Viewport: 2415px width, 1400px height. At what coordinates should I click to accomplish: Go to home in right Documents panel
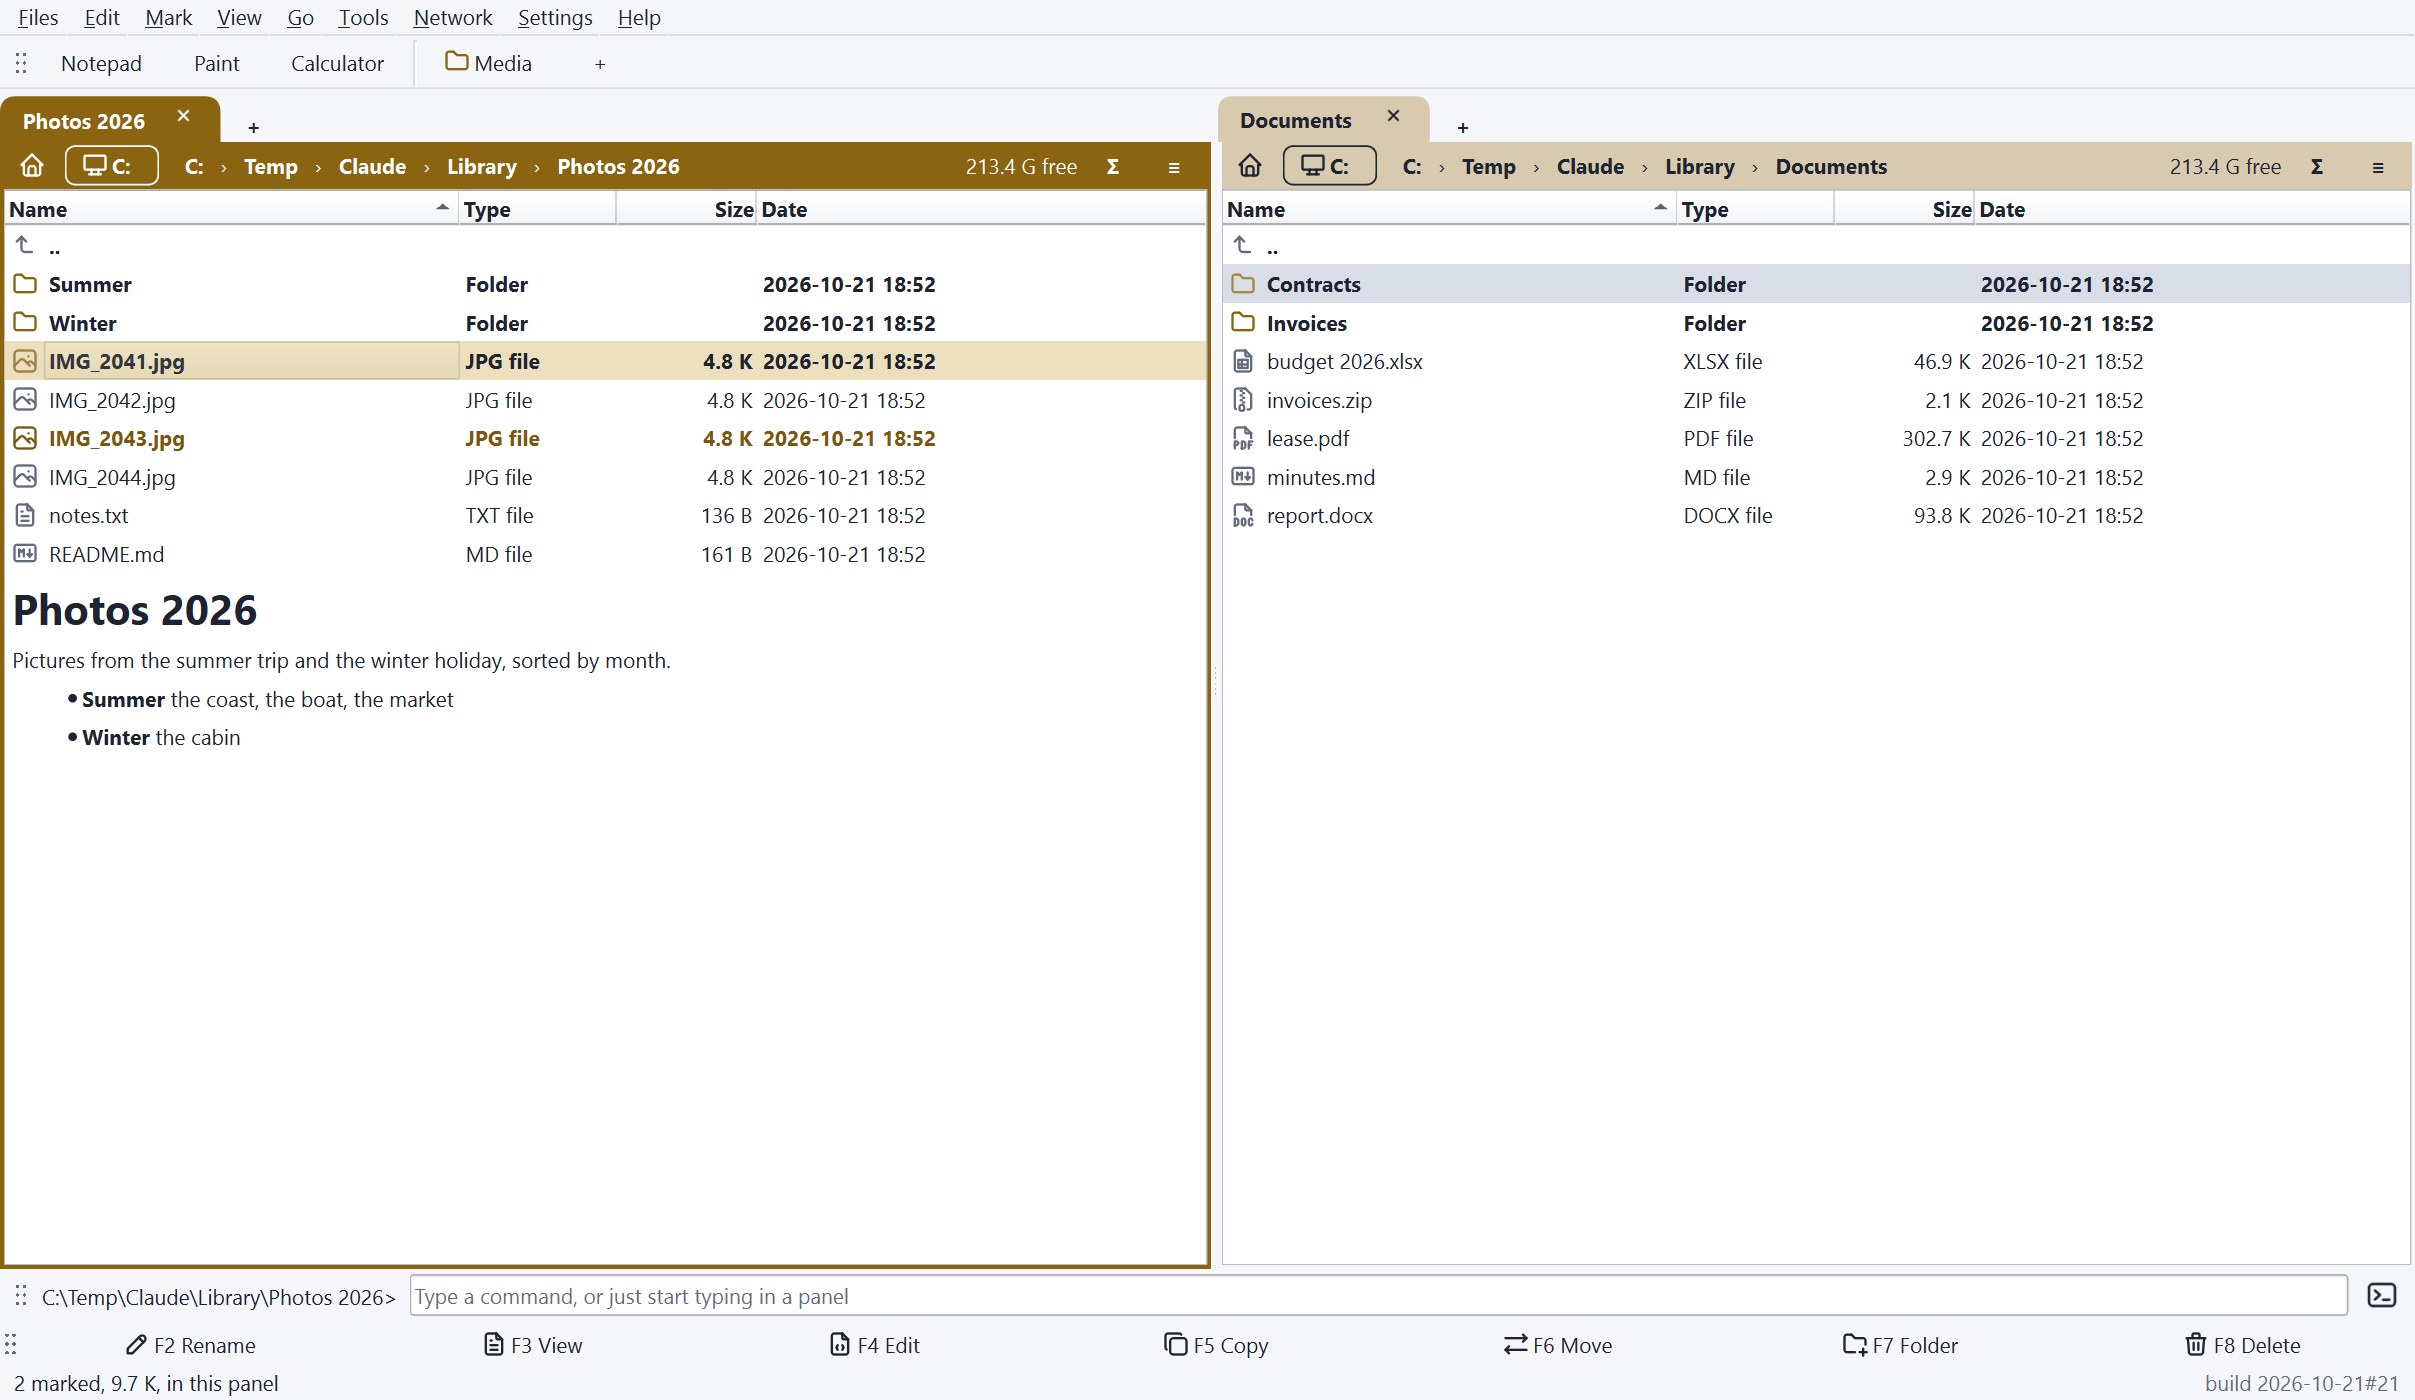click(1250, 166)
